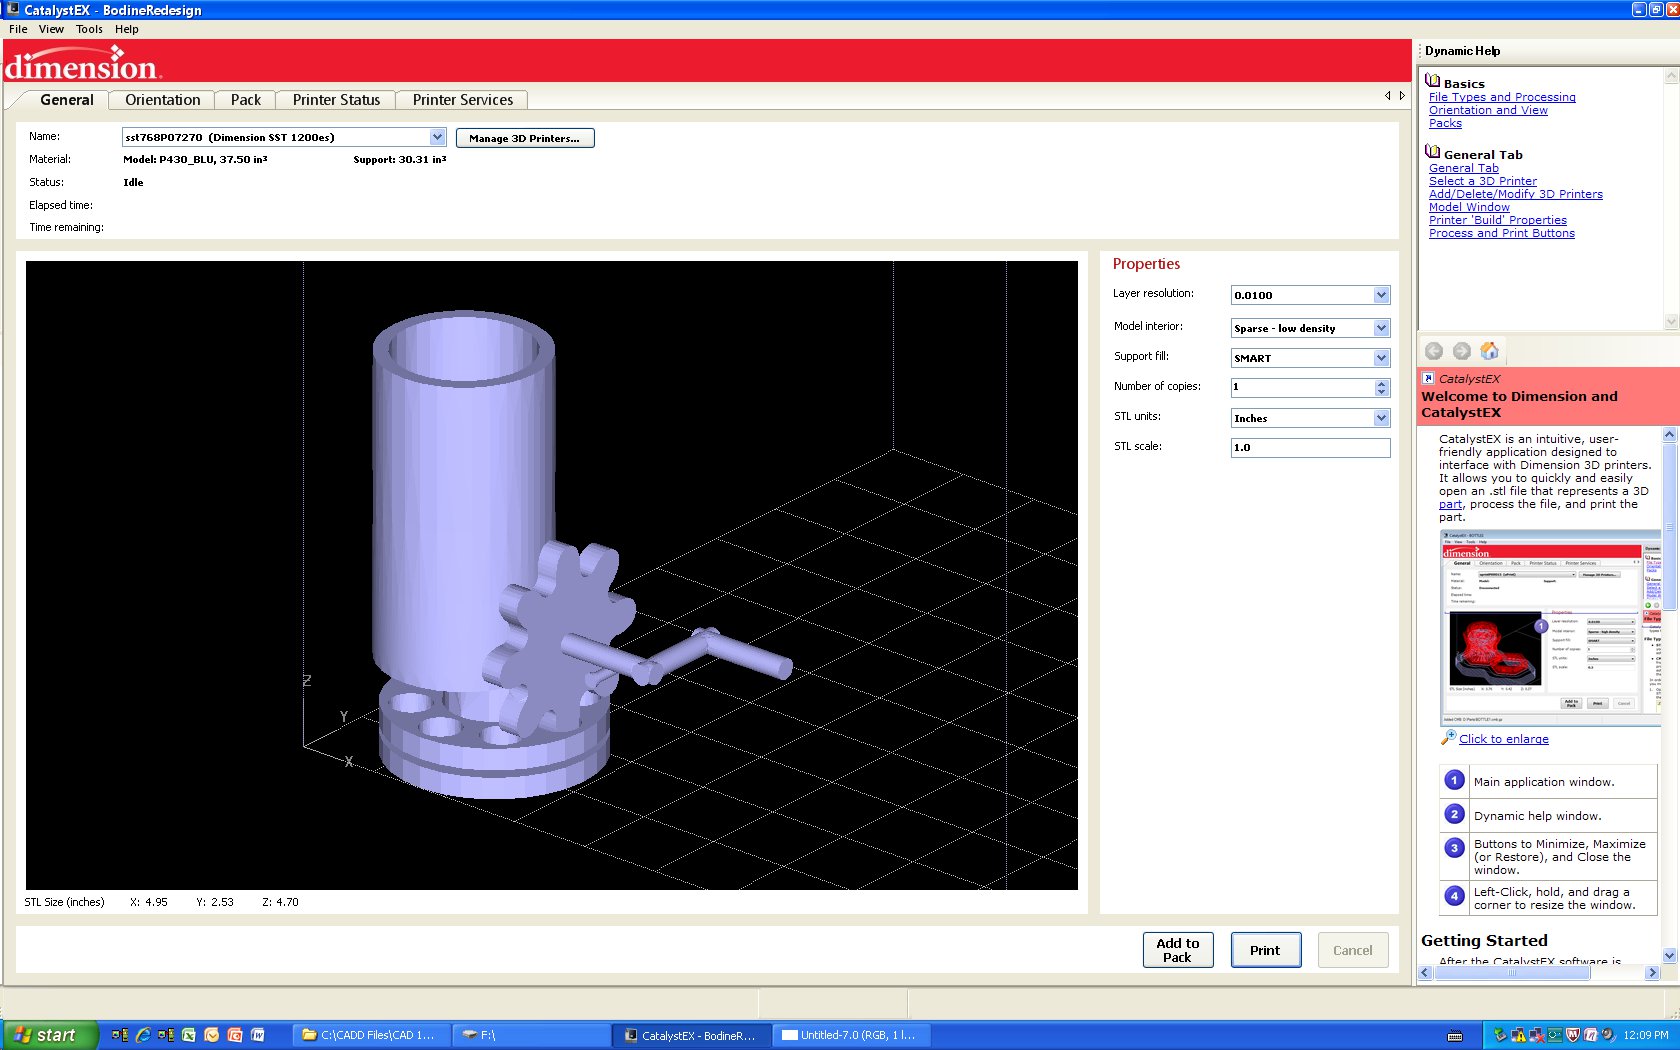This screenshot has width=1680, height=1050.
Task: Click numbered badge 4 for resize window help
Action: click(1455, 896)
